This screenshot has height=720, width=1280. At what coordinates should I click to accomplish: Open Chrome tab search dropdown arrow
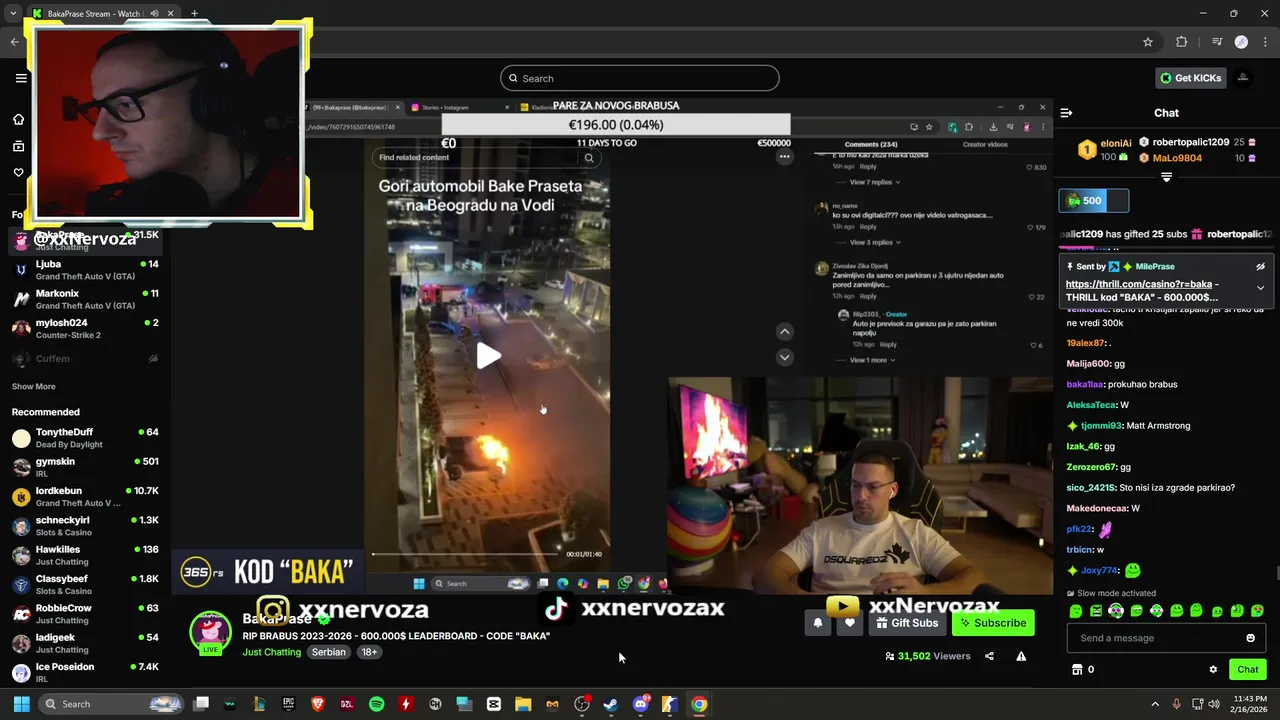(x=13, y=13)
